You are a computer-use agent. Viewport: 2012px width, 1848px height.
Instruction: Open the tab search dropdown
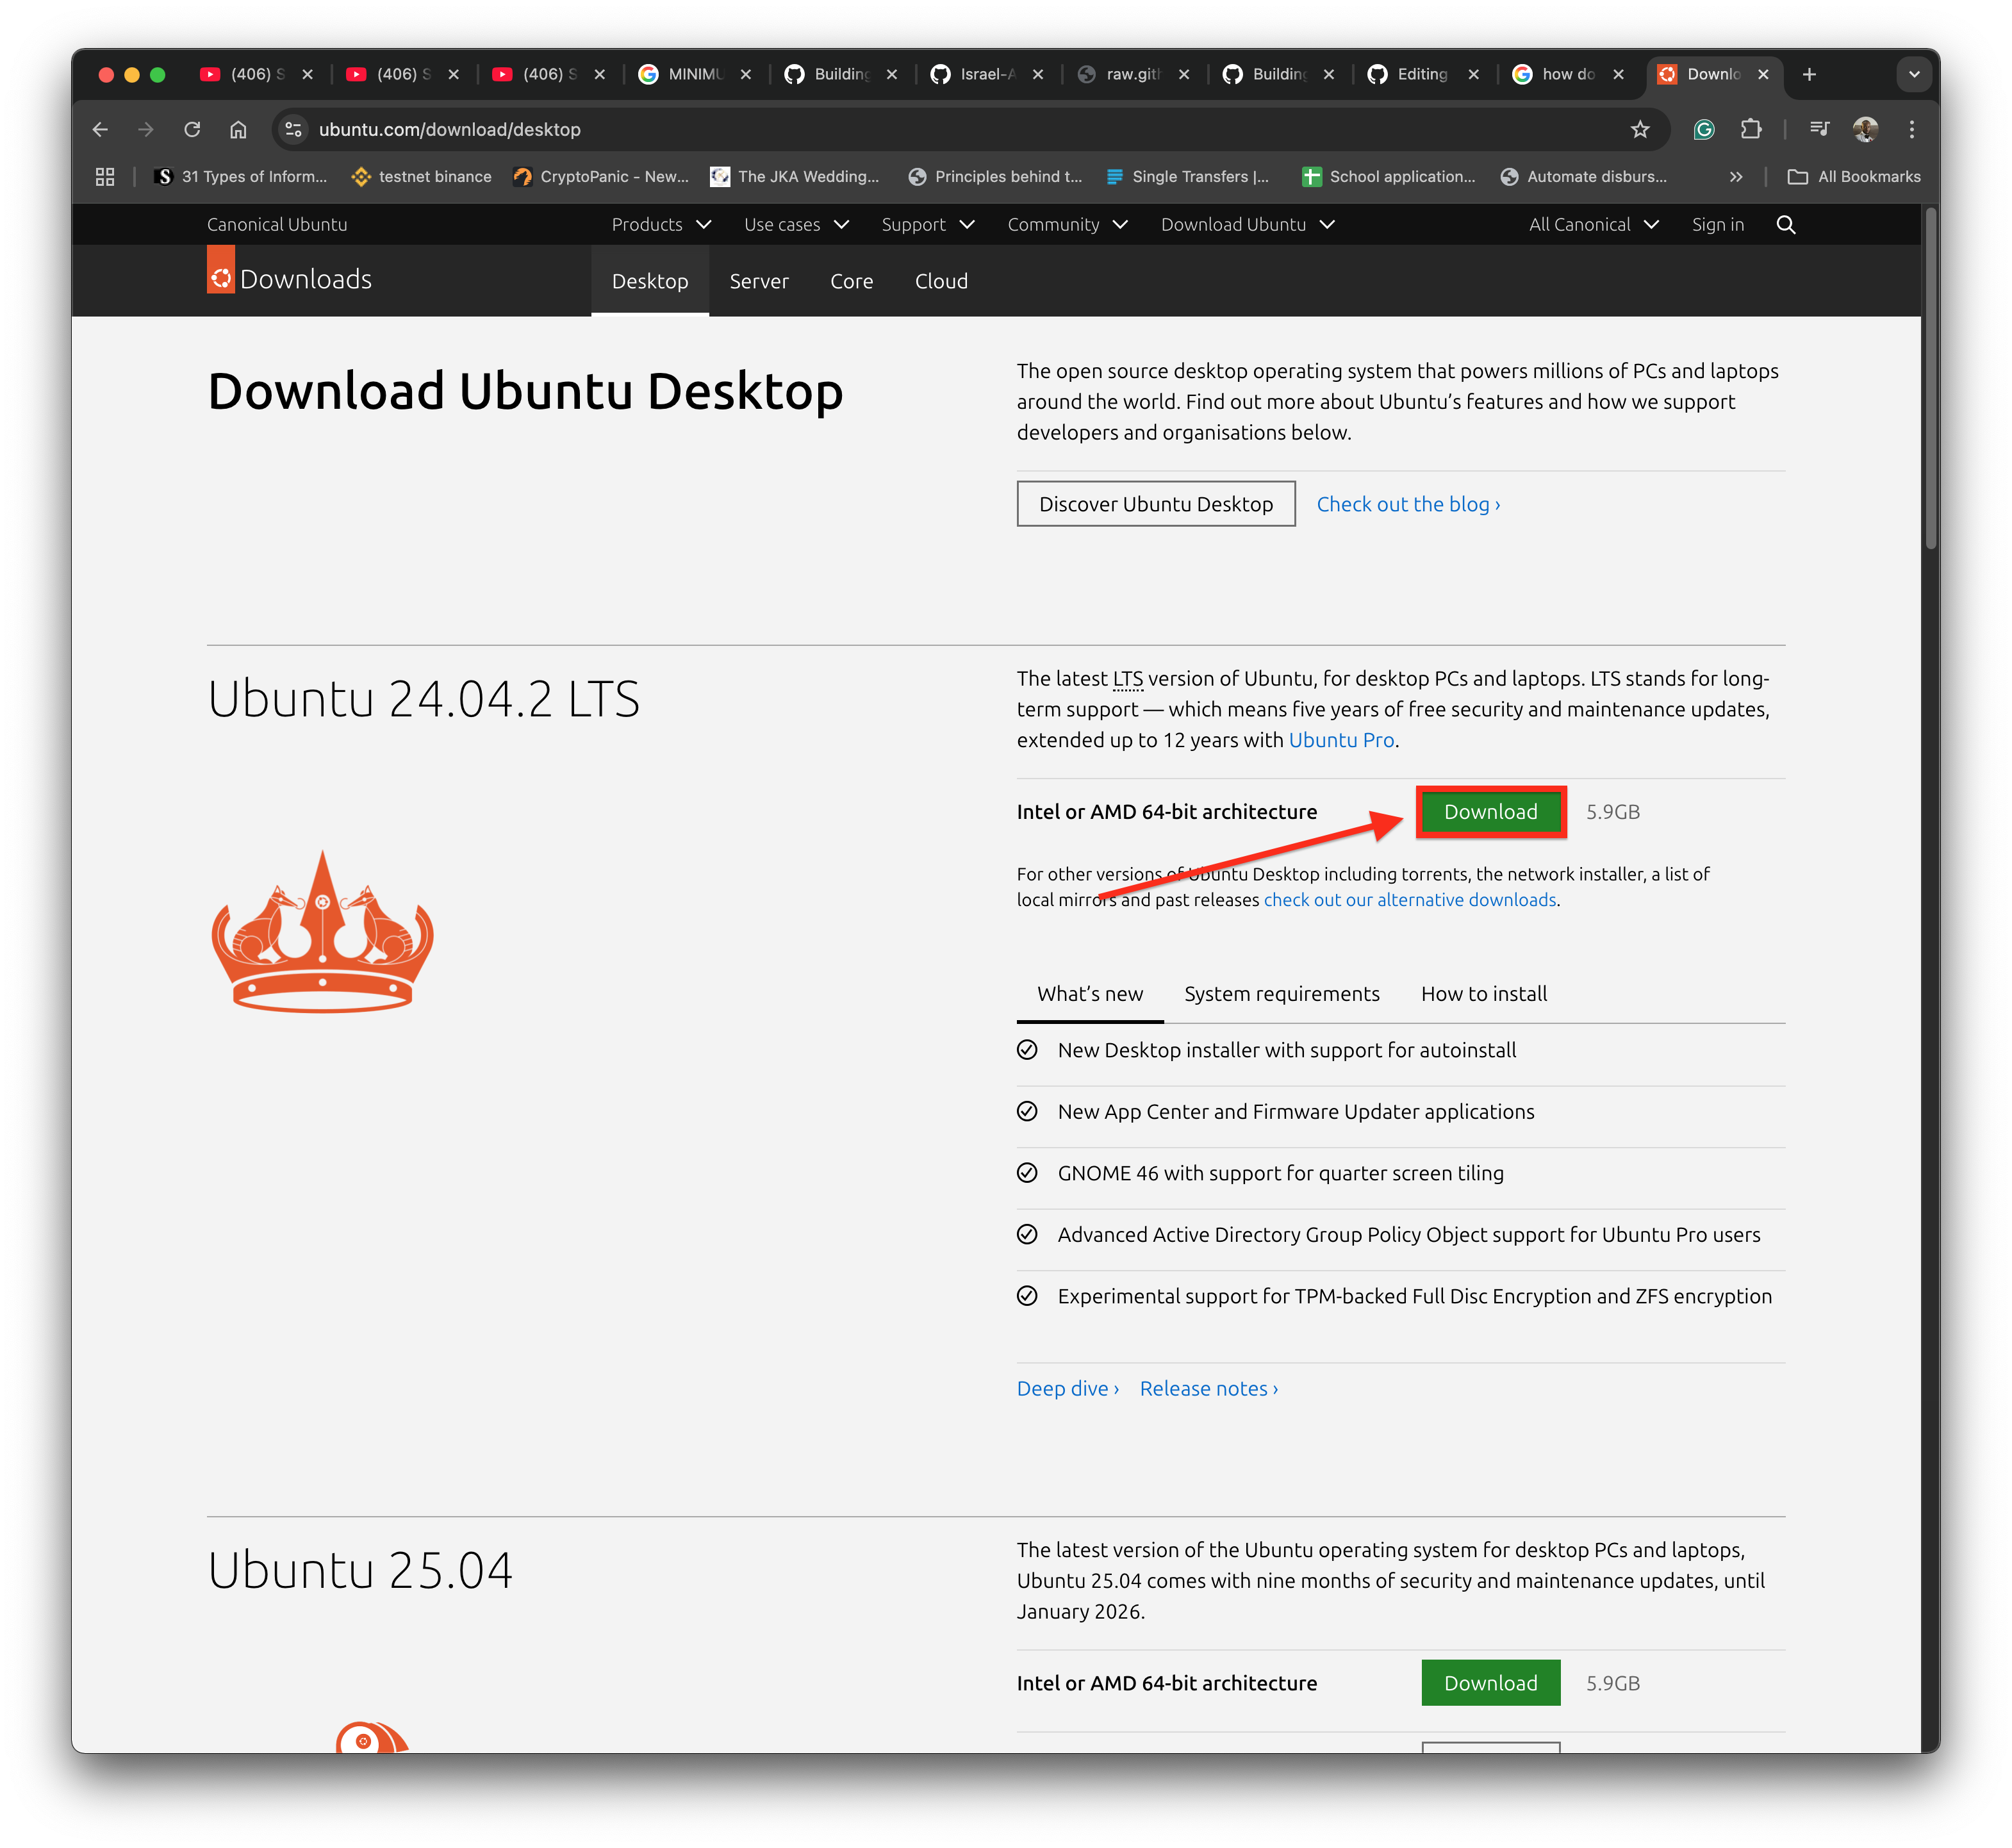point(1914,74)
